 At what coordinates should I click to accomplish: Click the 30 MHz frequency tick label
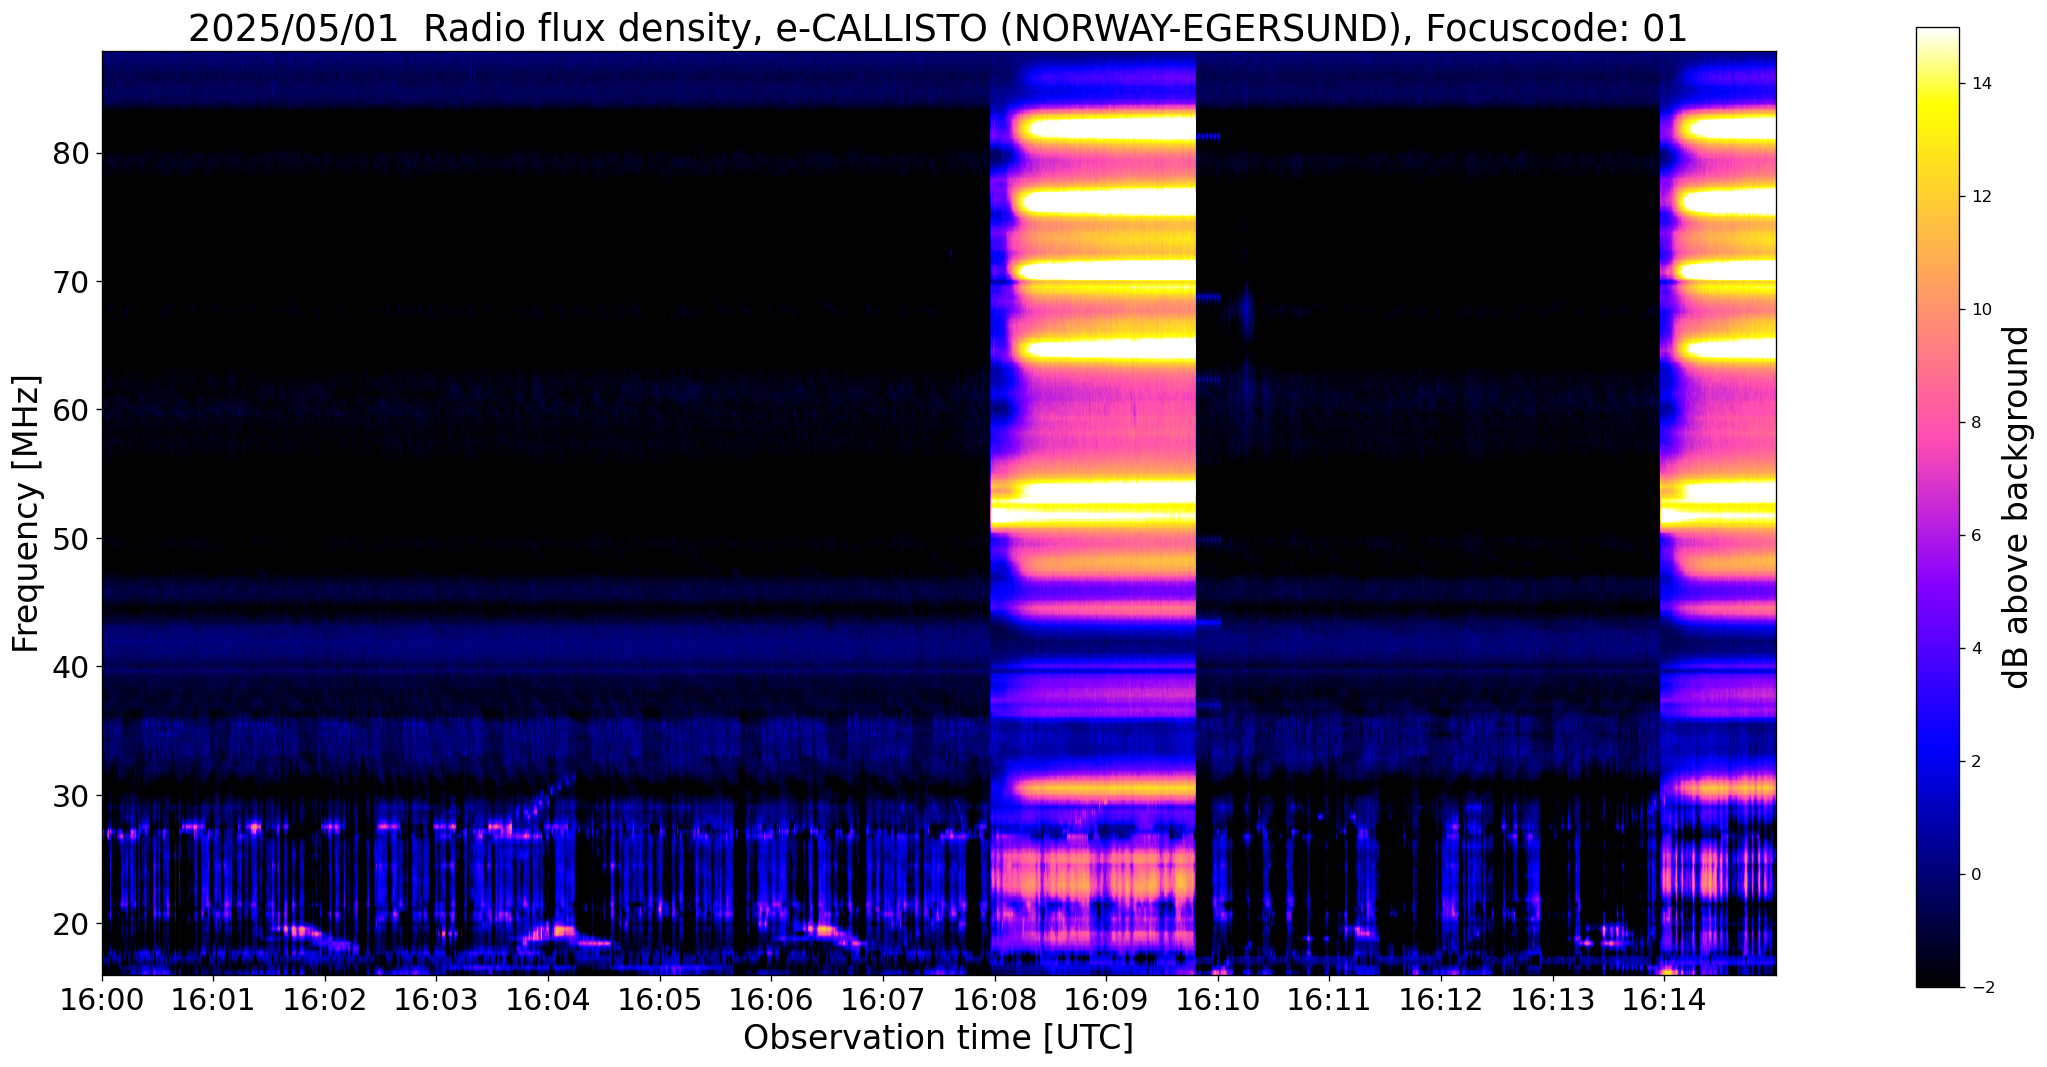[x=73, y=796]
